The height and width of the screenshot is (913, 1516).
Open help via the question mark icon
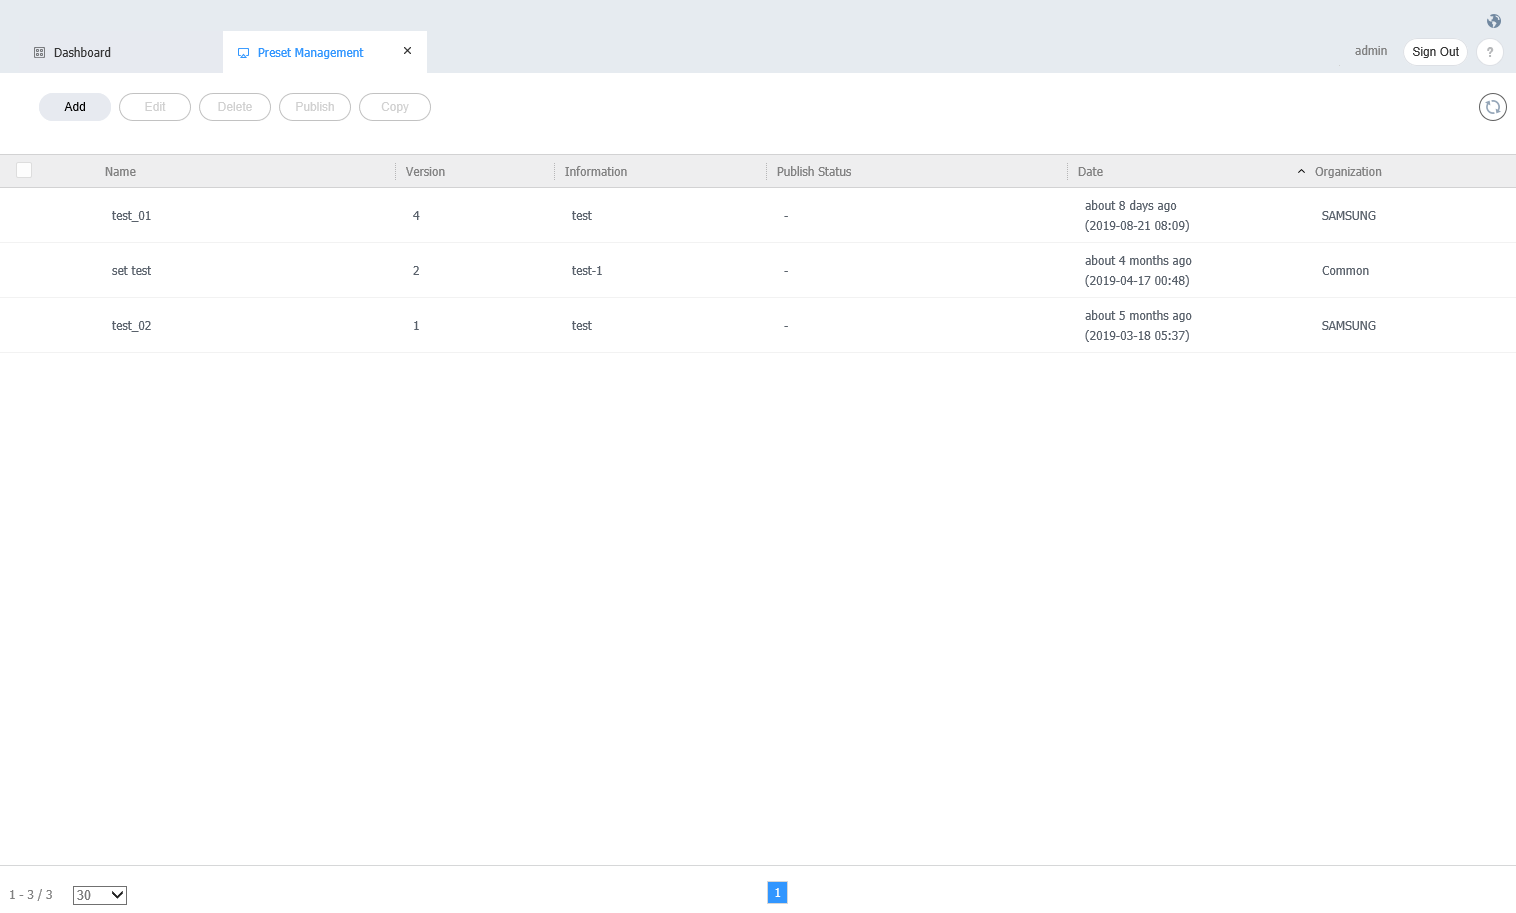point(1489,51)
